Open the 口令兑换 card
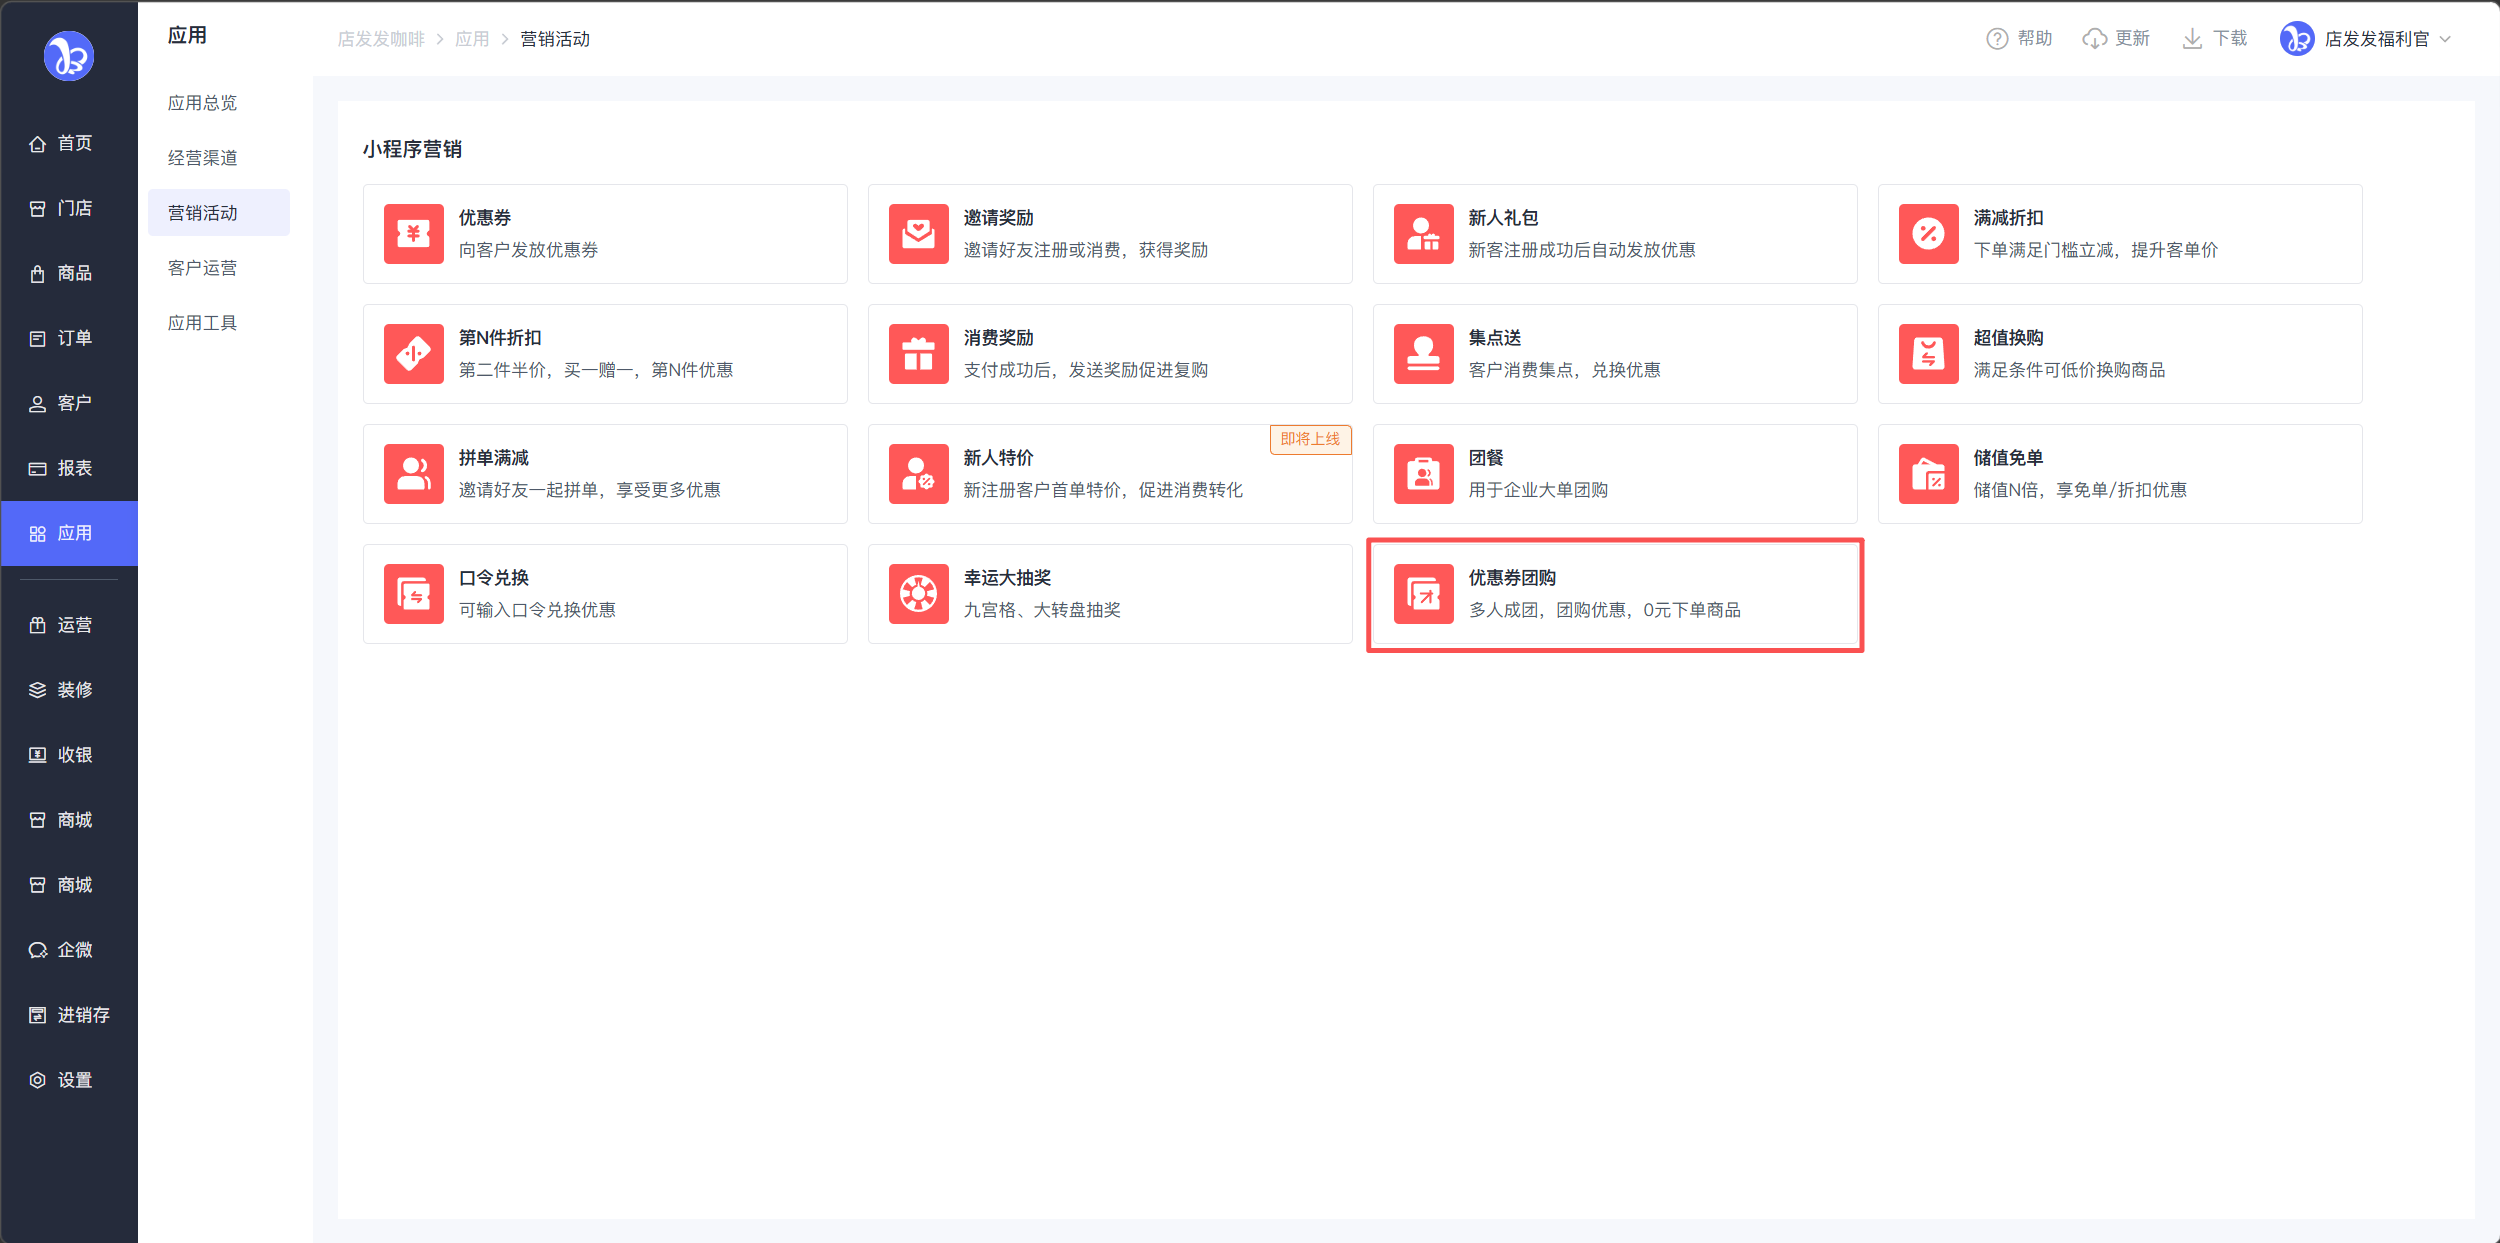The width and height of the screenshot is (2500, 1243). [605, 594]
